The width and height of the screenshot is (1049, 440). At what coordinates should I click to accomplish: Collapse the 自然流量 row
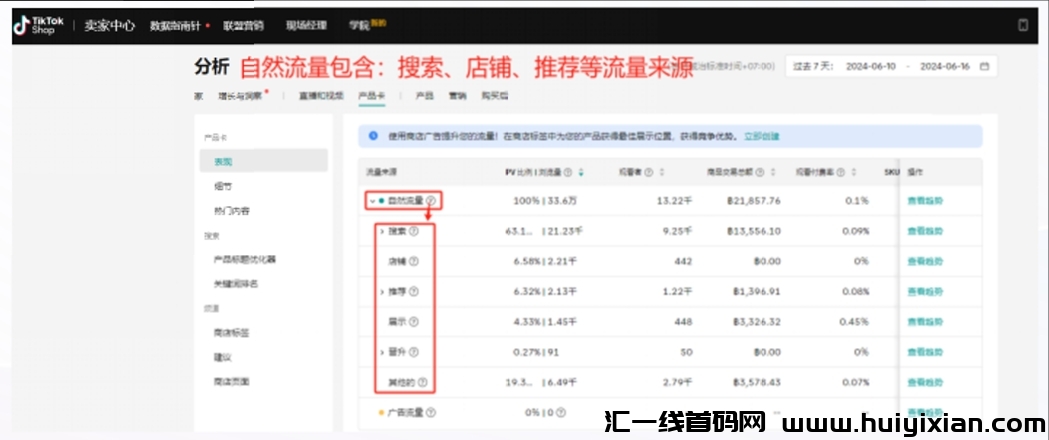[x=371, y=201]
